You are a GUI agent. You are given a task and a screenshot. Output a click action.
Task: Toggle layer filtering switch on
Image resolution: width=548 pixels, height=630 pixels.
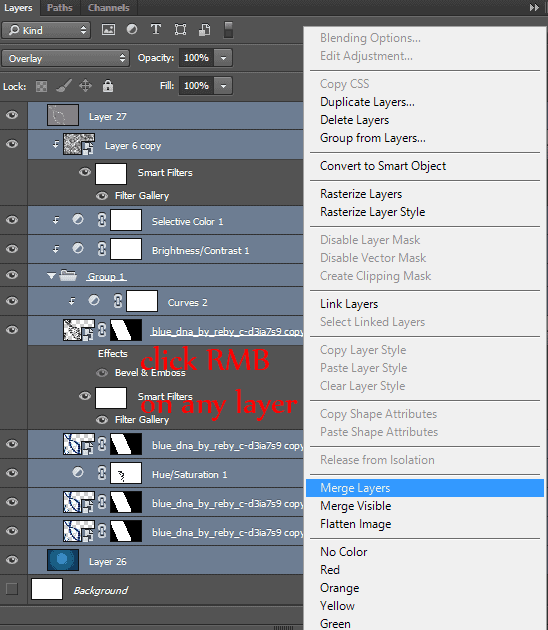click(228, 30)
